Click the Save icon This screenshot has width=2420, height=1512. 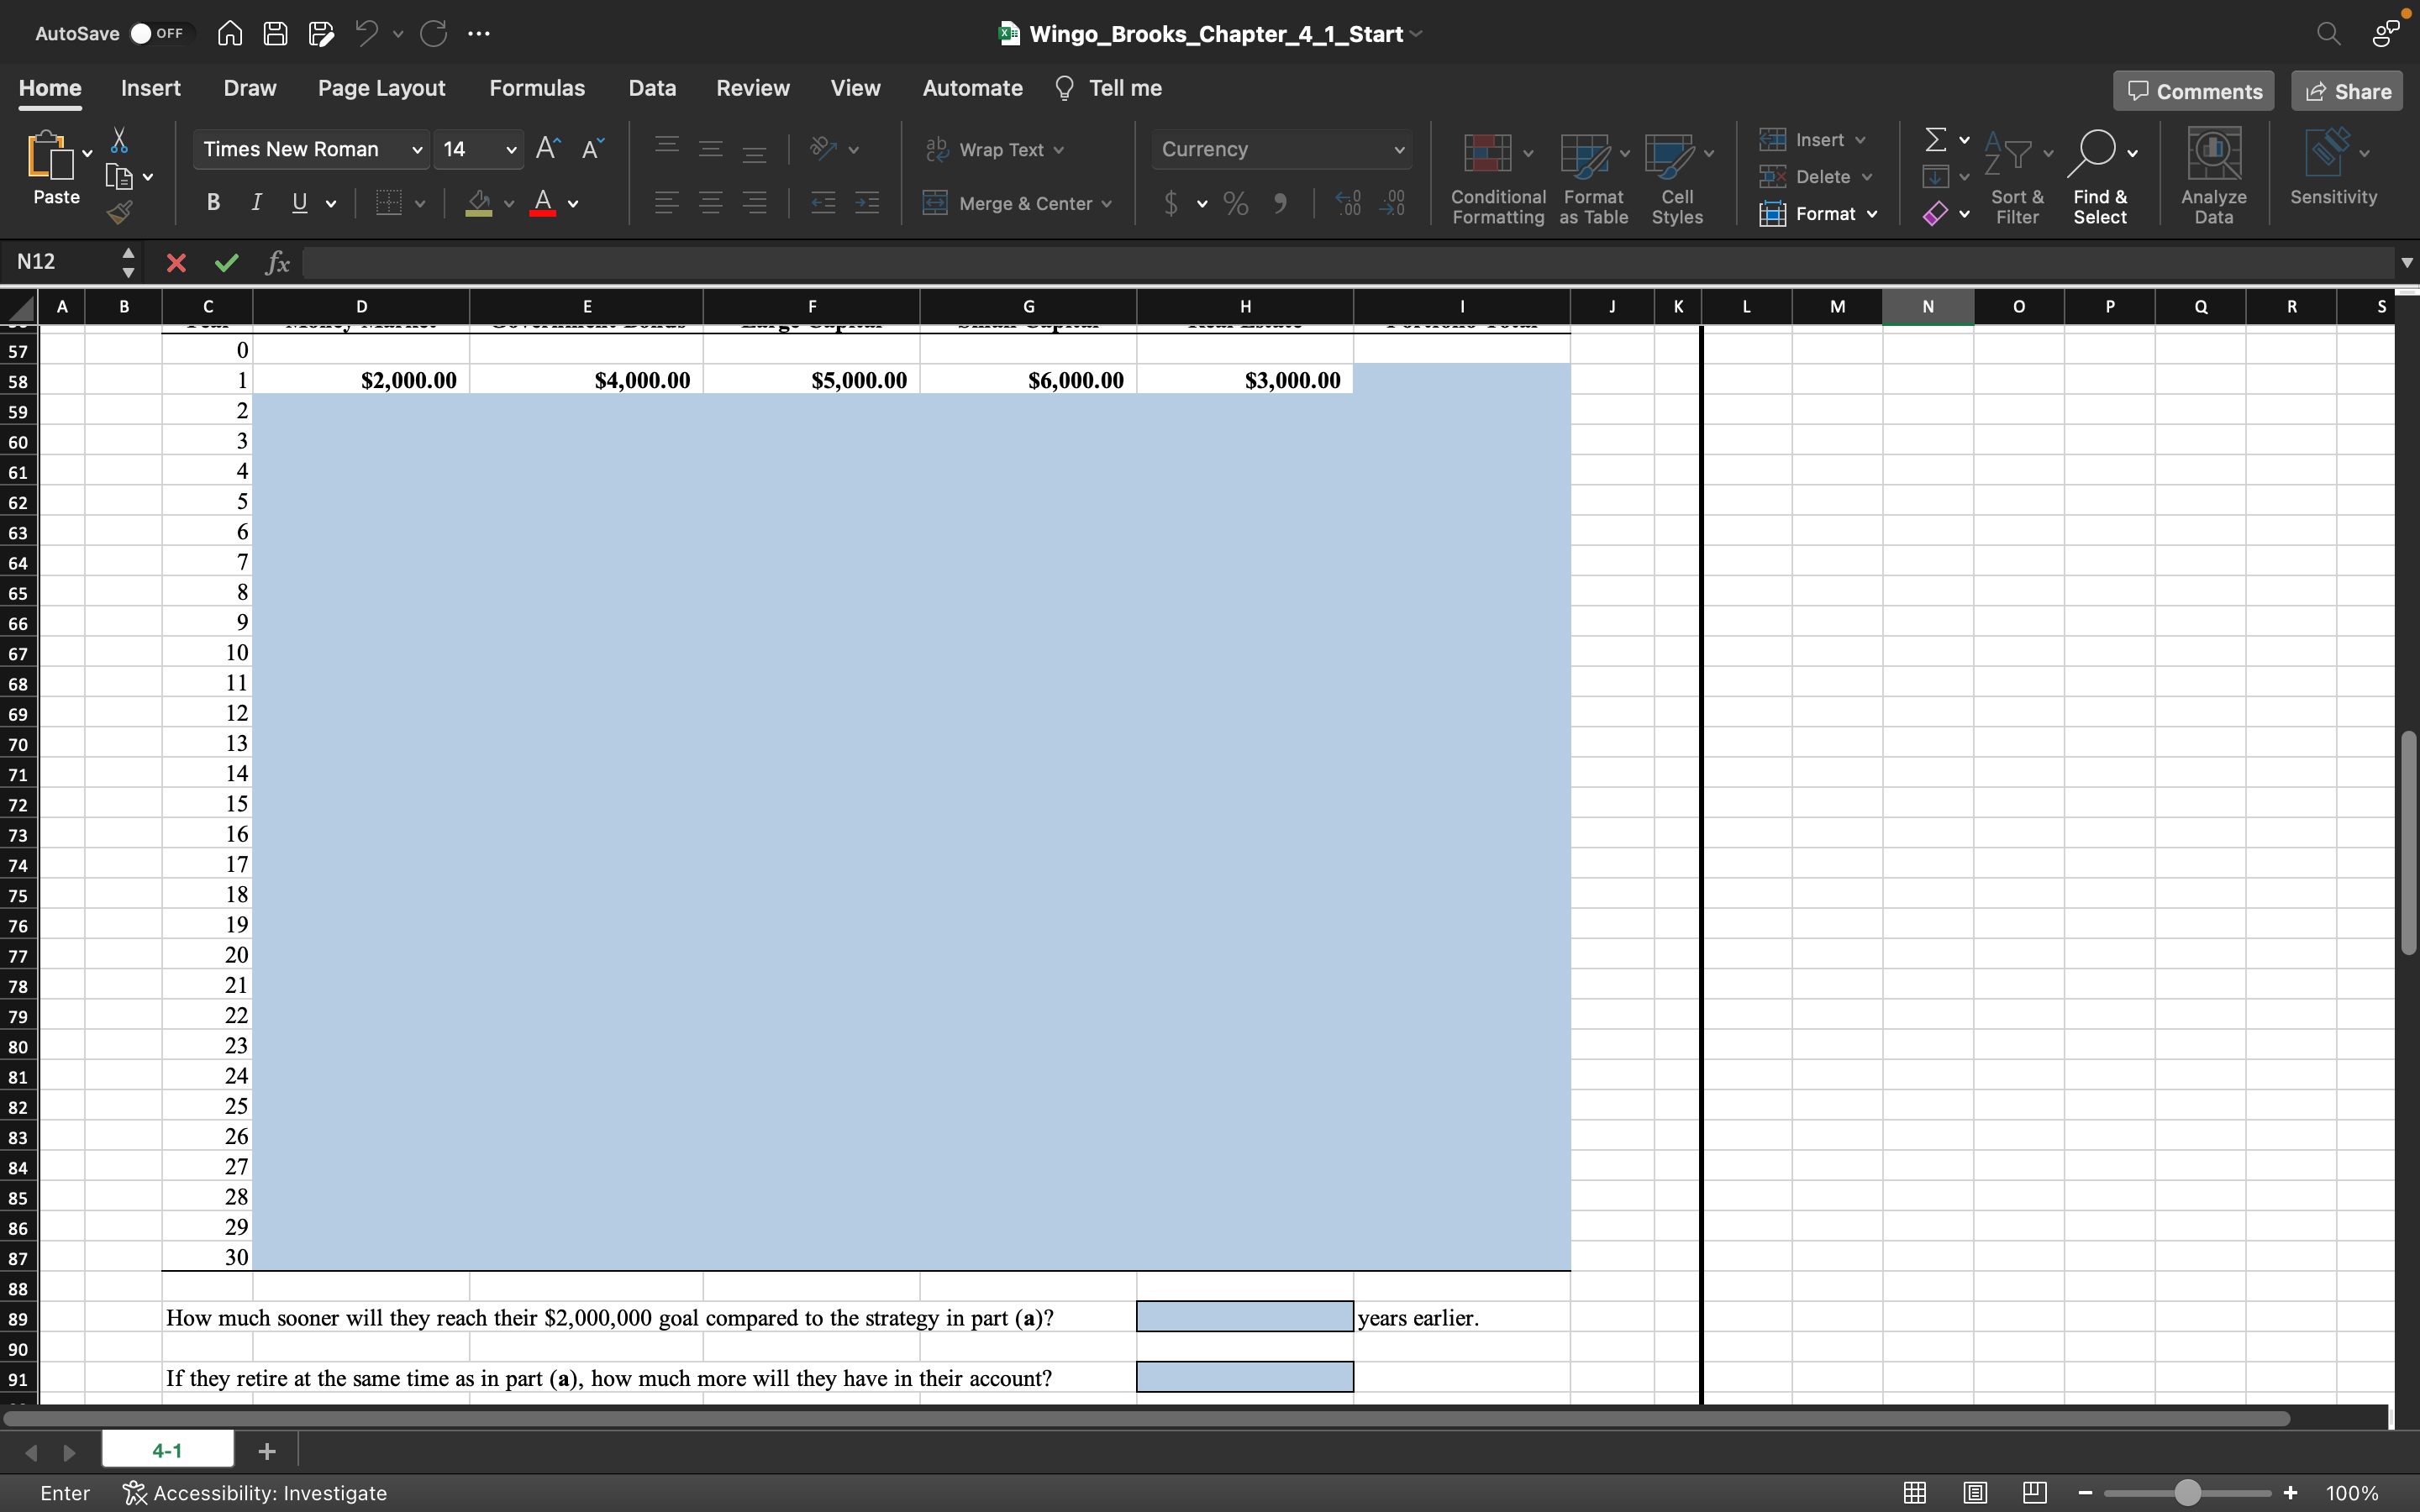pos(275,33)
